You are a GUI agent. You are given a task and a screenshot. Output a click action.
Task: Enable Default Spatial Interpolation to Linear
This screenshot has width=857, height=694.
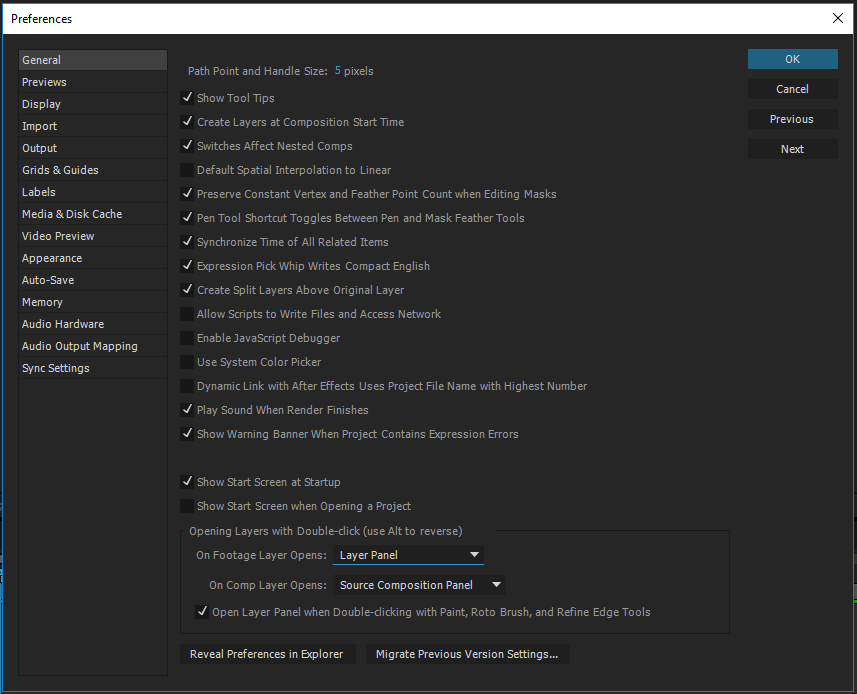tap(187, 170)
